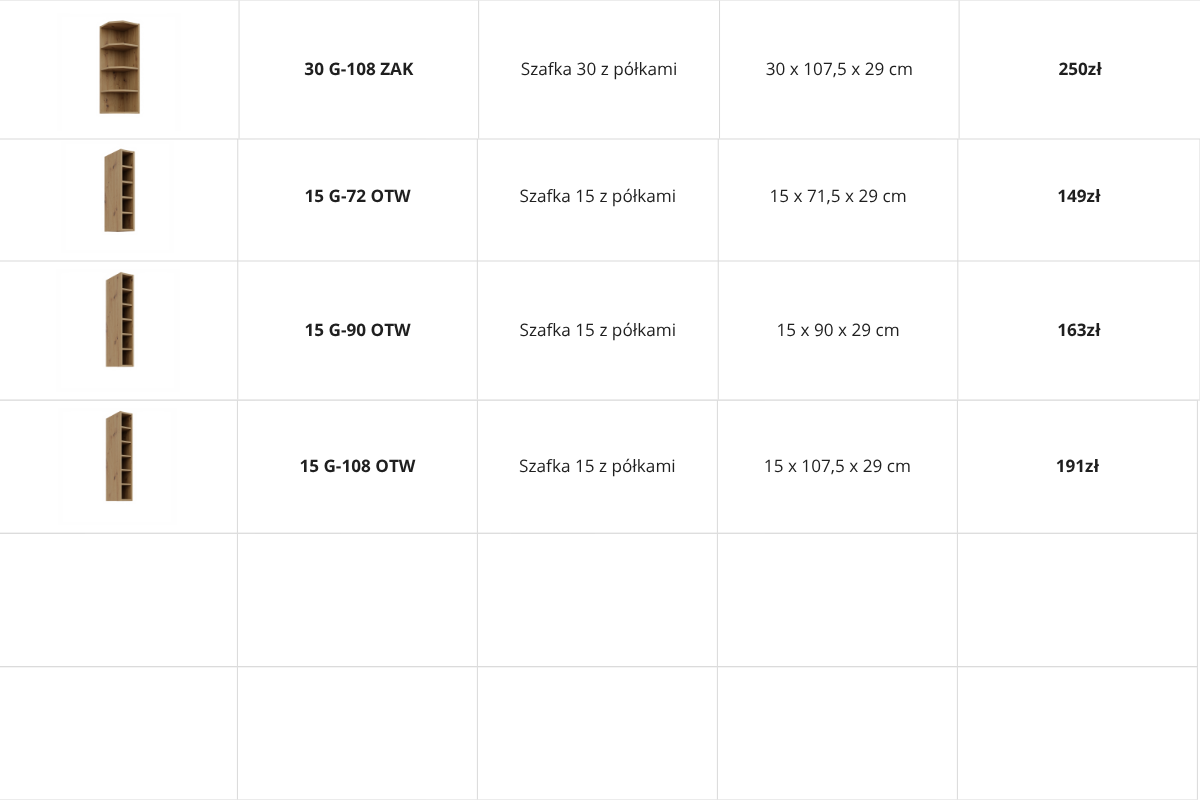Click the Szafka 30 z półkami description
The image size is (1200, 800).
click(x=599, y=69)
